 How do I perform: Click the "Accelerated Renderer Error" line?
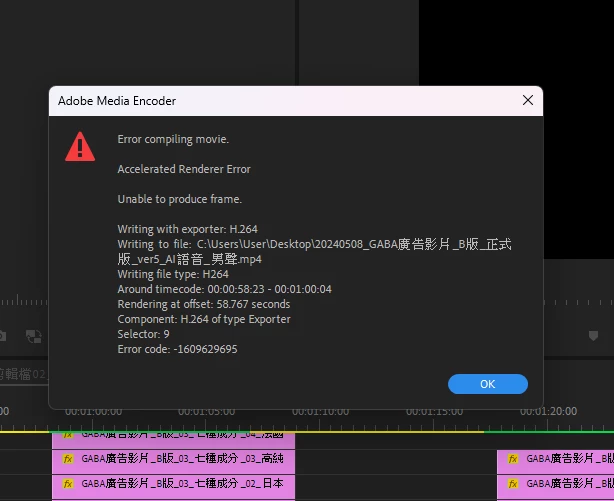[x=184, y=169]
